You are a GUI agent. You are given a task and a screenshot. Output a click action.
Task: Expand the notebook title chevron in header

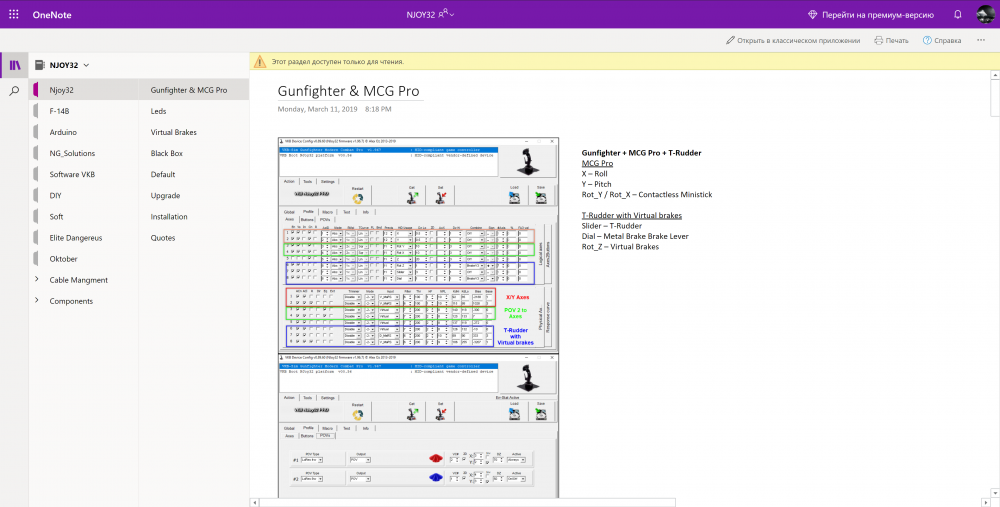[x=452, y=15]
